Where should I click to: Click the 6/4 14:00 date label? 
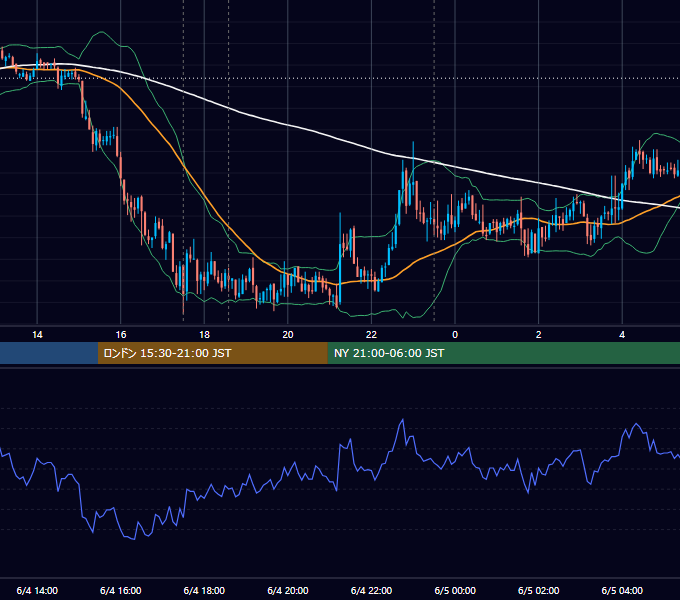(37, 590)
